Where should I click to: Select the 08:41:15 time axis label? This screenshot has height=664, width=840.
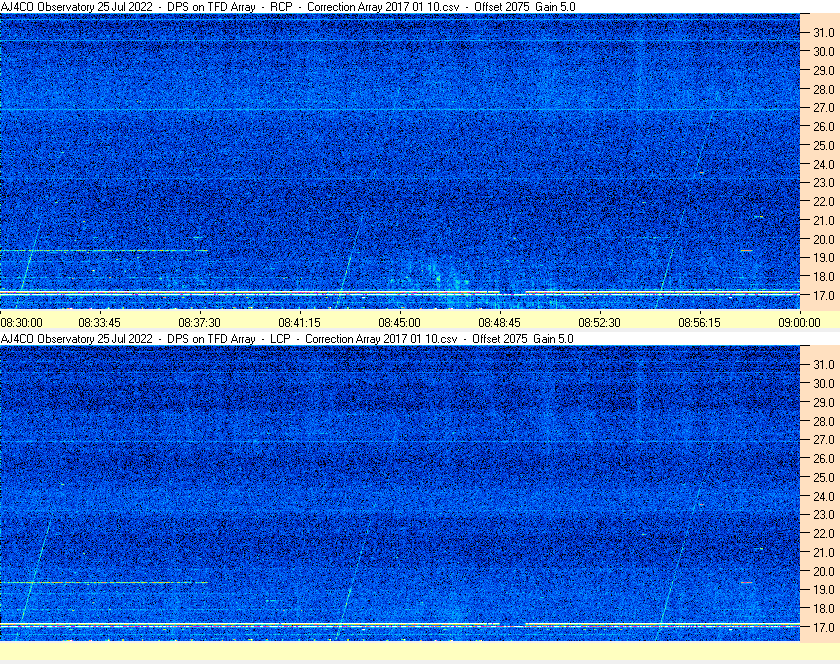coord(299,323)
